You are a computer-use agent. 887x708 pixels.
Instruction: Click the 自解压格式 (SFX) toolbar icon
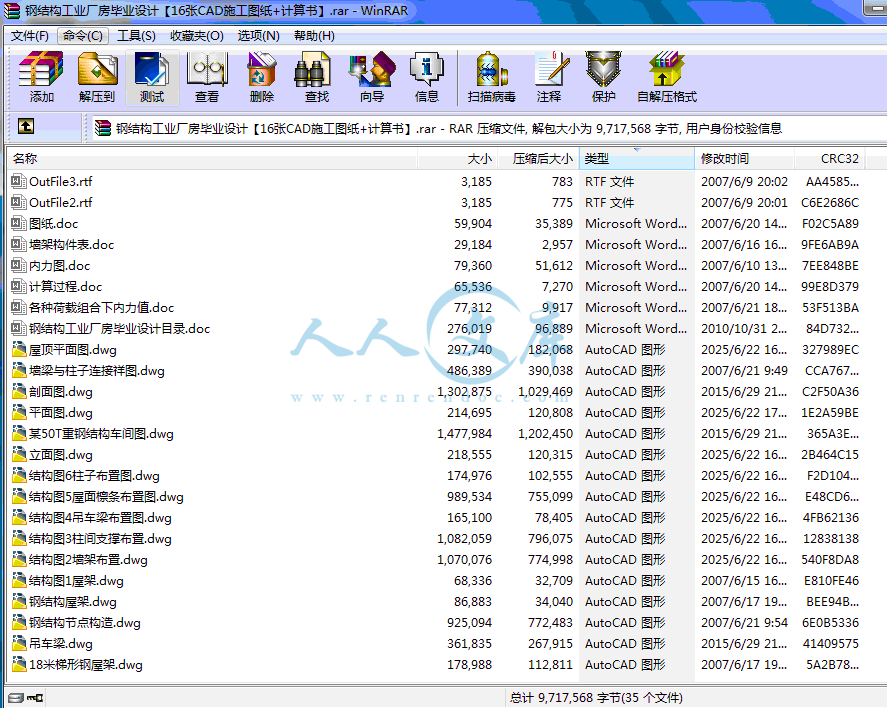click(667, 69)
